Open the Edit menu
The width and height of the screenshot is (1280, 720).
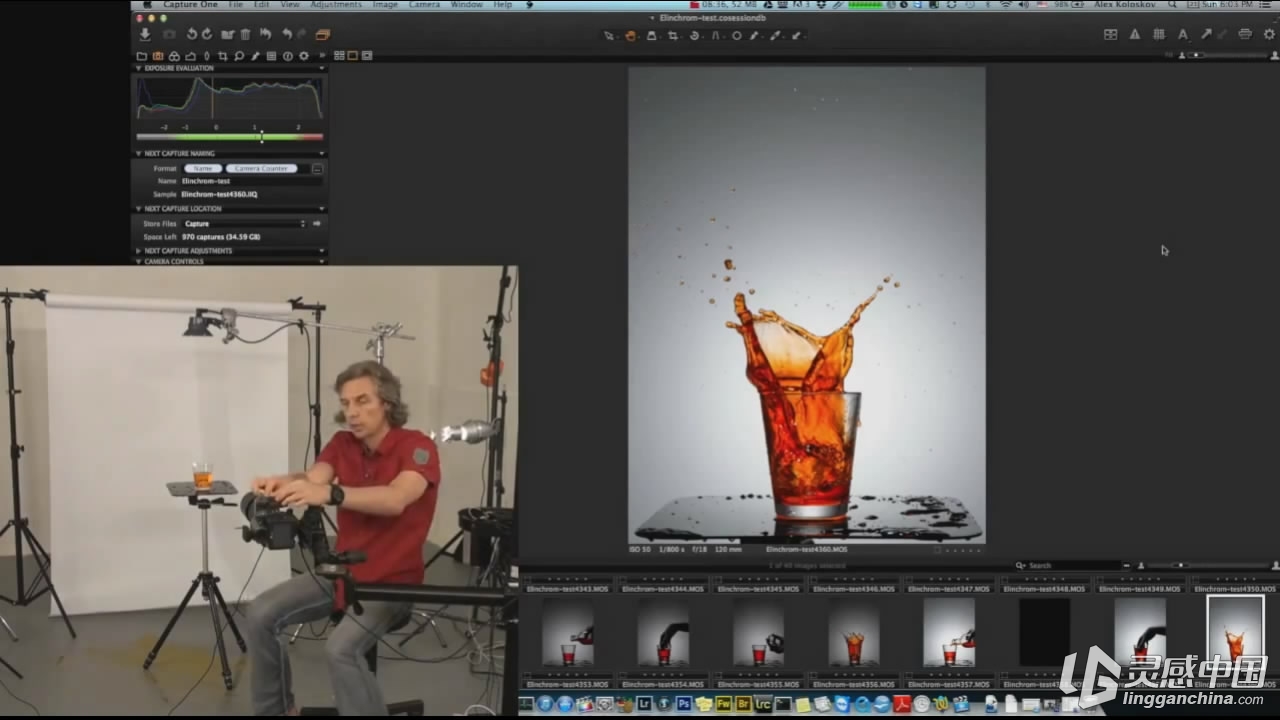(x=261, y=5)
